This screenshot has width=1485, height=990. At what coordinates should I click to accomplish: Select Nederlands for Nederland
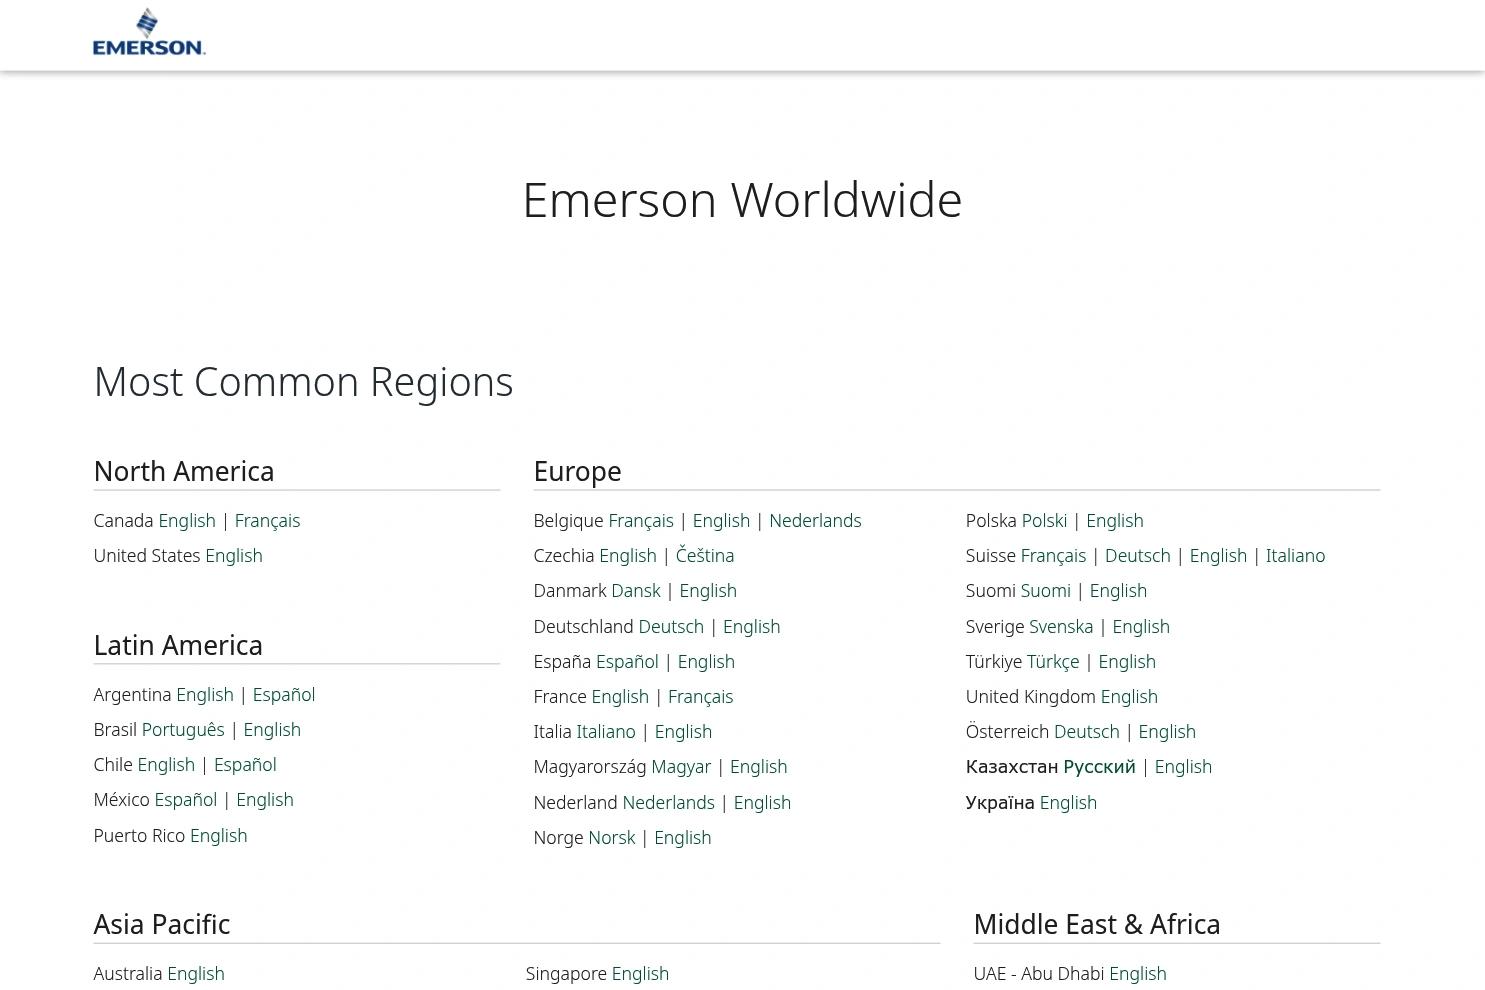coord(669,802)
